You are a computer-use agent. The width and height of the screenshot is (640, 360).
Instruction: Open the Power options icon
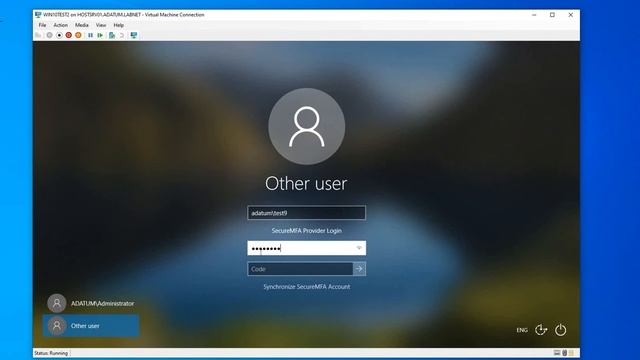point(560,330)
